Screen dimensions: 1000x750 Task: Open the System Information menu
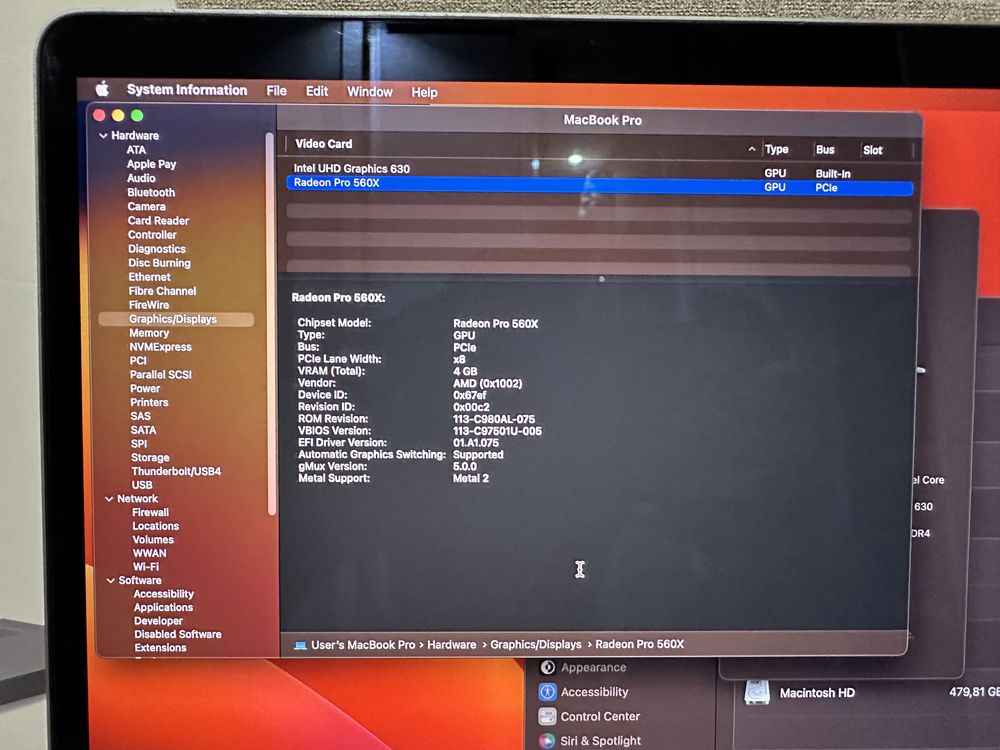click(187, 90)
